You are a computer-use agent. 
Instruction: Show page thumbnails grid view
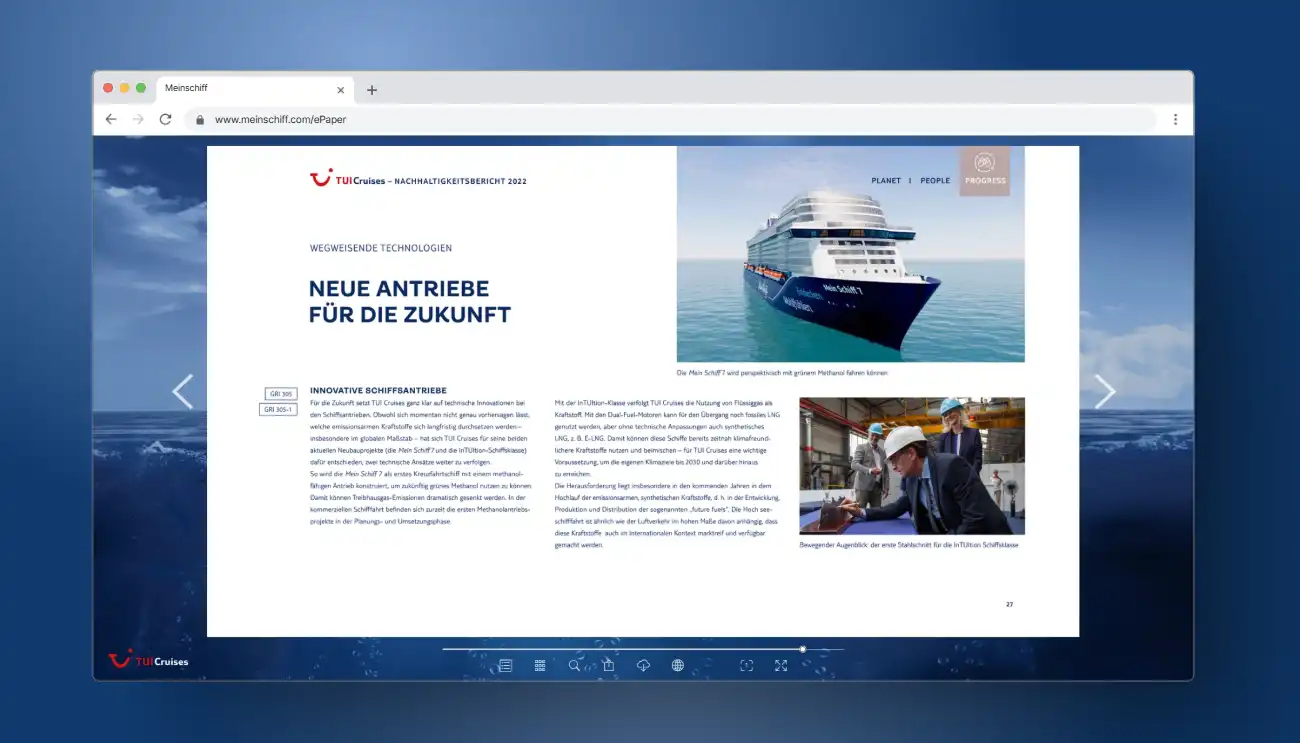540,665
